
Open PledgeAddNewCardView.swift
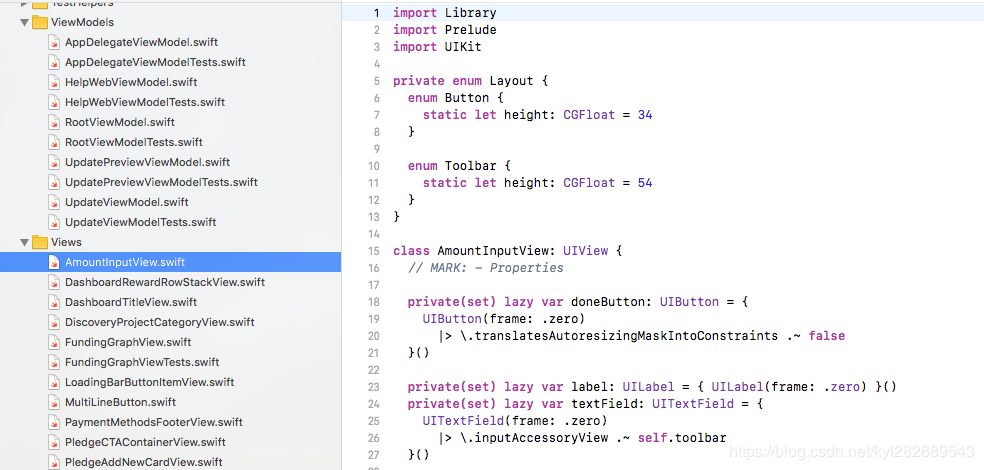[144, 463]
